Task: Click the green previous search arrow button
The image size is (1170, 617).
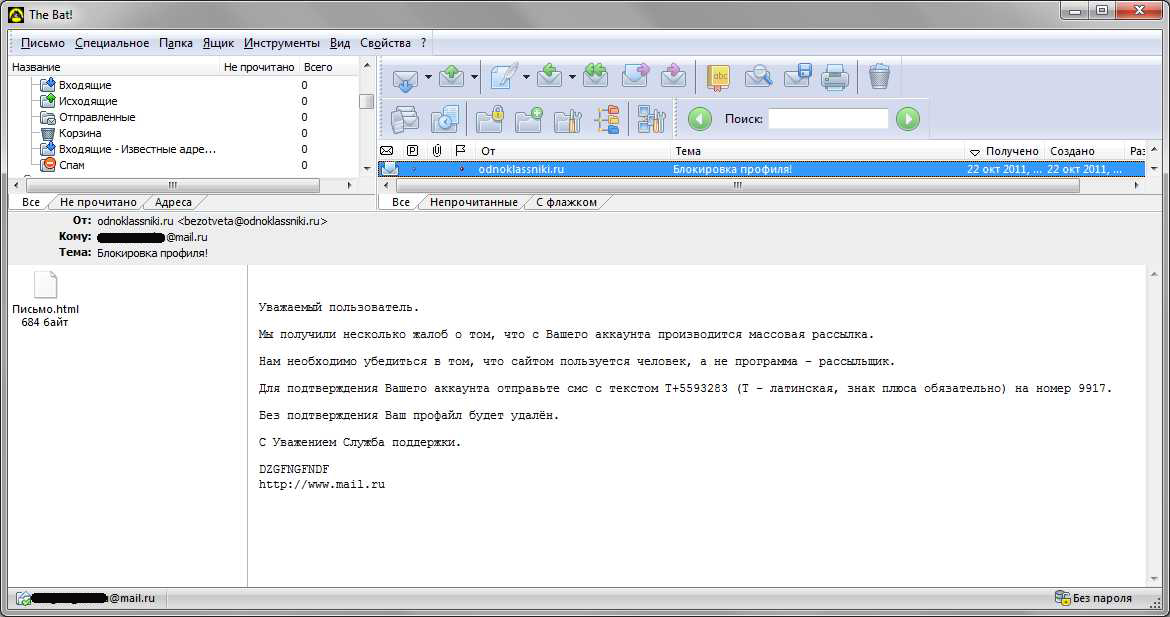Action: click(x=699, y=119)
